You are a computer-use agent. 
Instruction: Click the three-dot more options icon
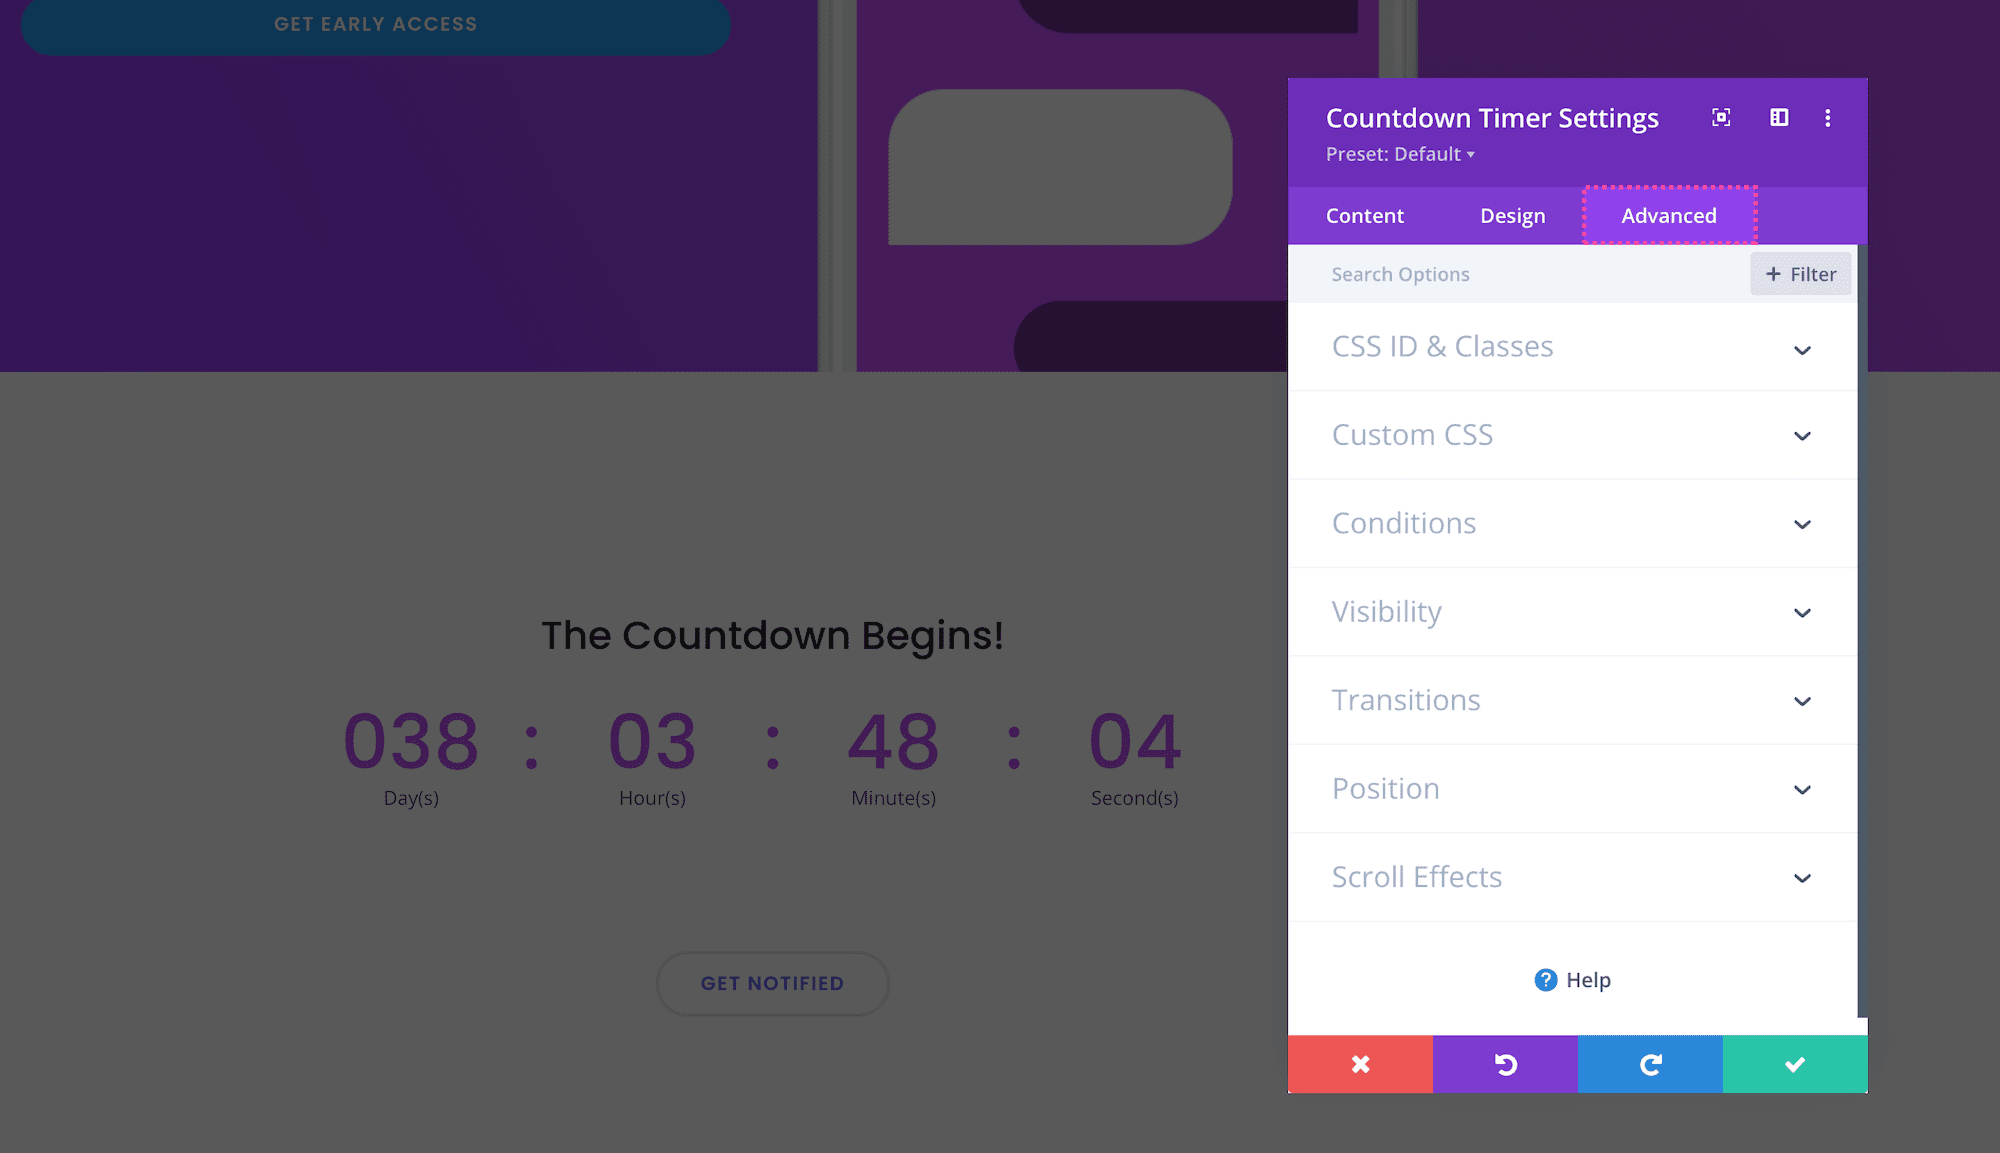pyautogui.click(x=1827, y=118)
